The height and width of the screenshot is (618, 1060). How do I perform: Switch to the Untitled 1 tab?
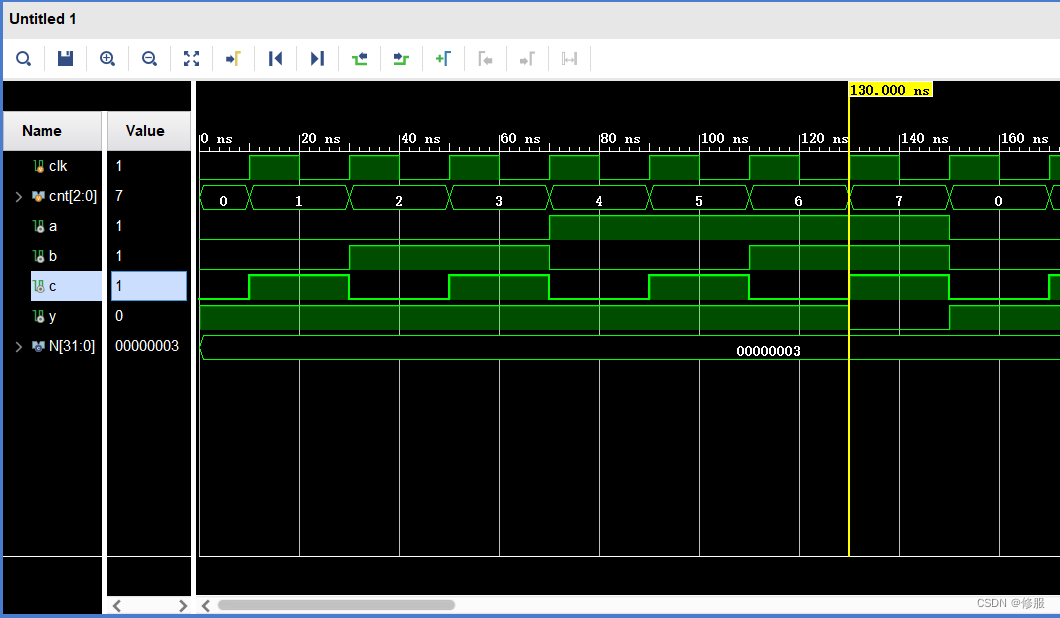click(x=42, y=19)
